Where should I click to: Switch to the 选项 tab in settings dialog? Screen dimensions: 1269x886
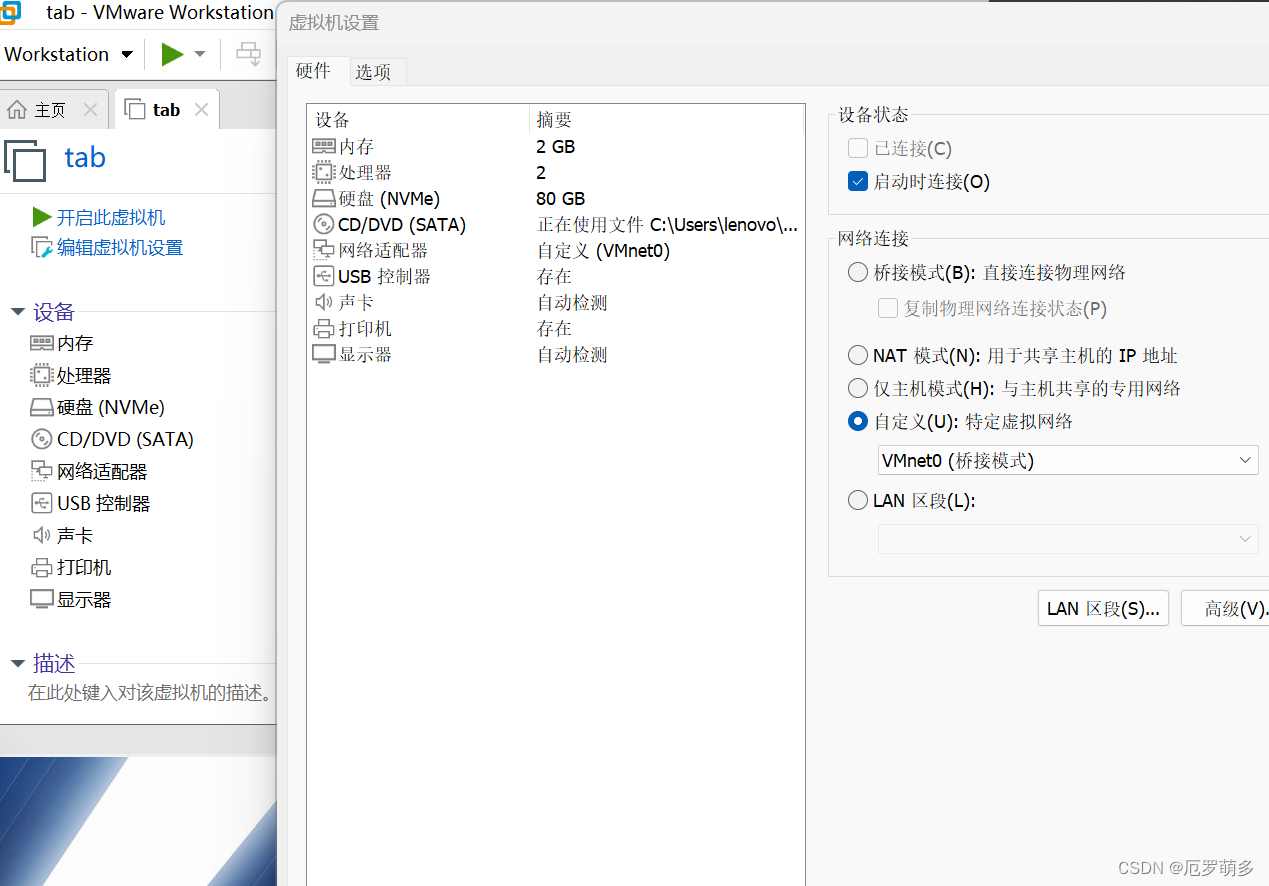[373, 72]
